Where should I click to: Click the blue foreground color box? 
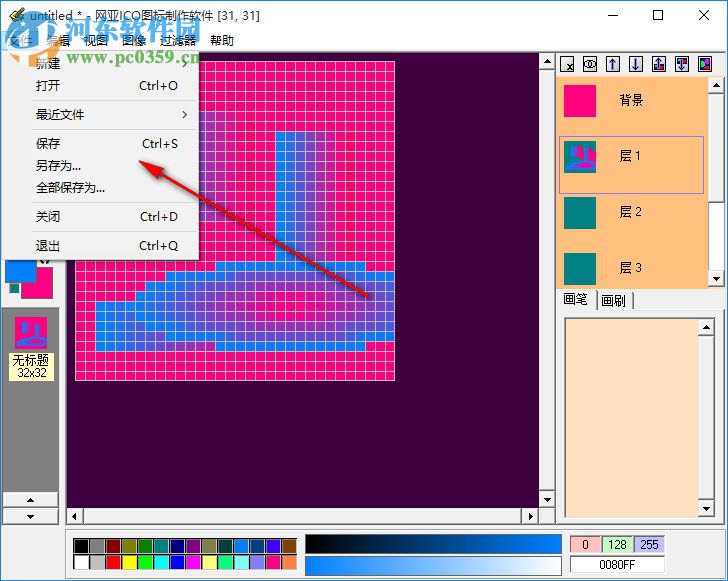(x=20, y=273)
